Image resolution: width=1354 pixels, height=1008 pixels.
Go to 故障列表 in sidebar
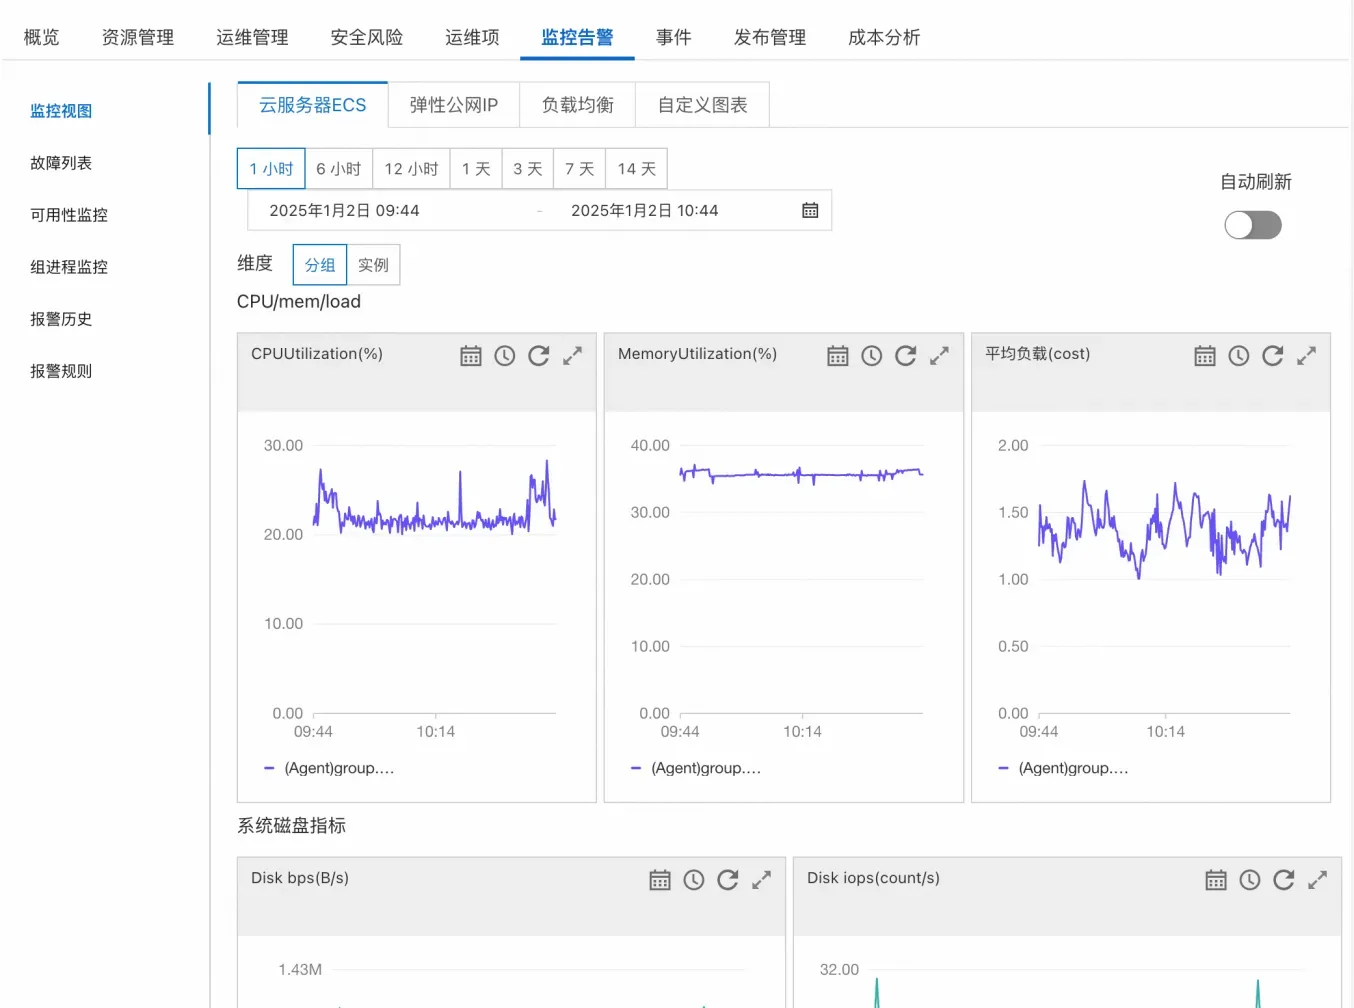click(61, 163)
